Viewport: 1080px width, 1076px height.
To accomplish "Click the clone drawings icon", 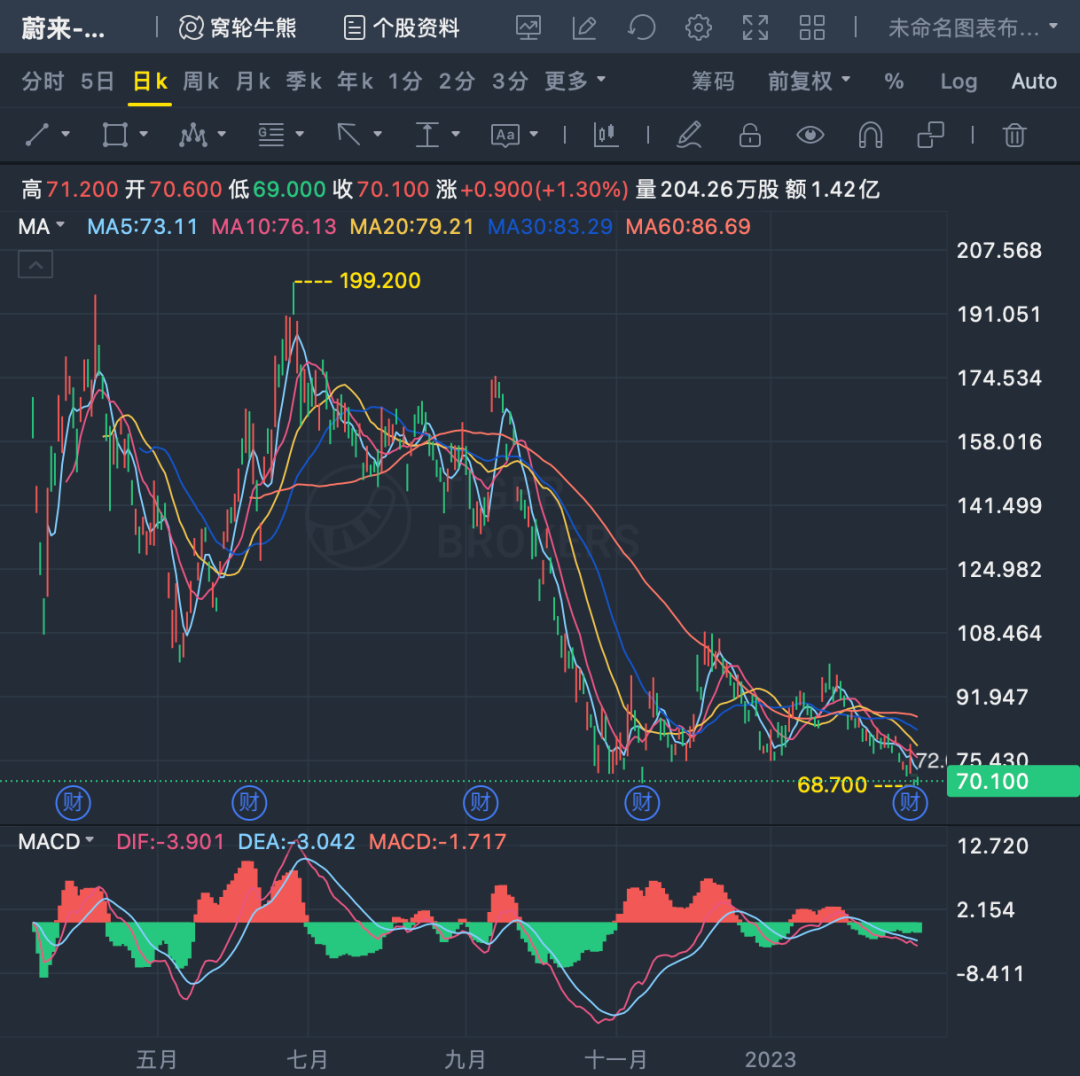I will [x=930, y=134].
